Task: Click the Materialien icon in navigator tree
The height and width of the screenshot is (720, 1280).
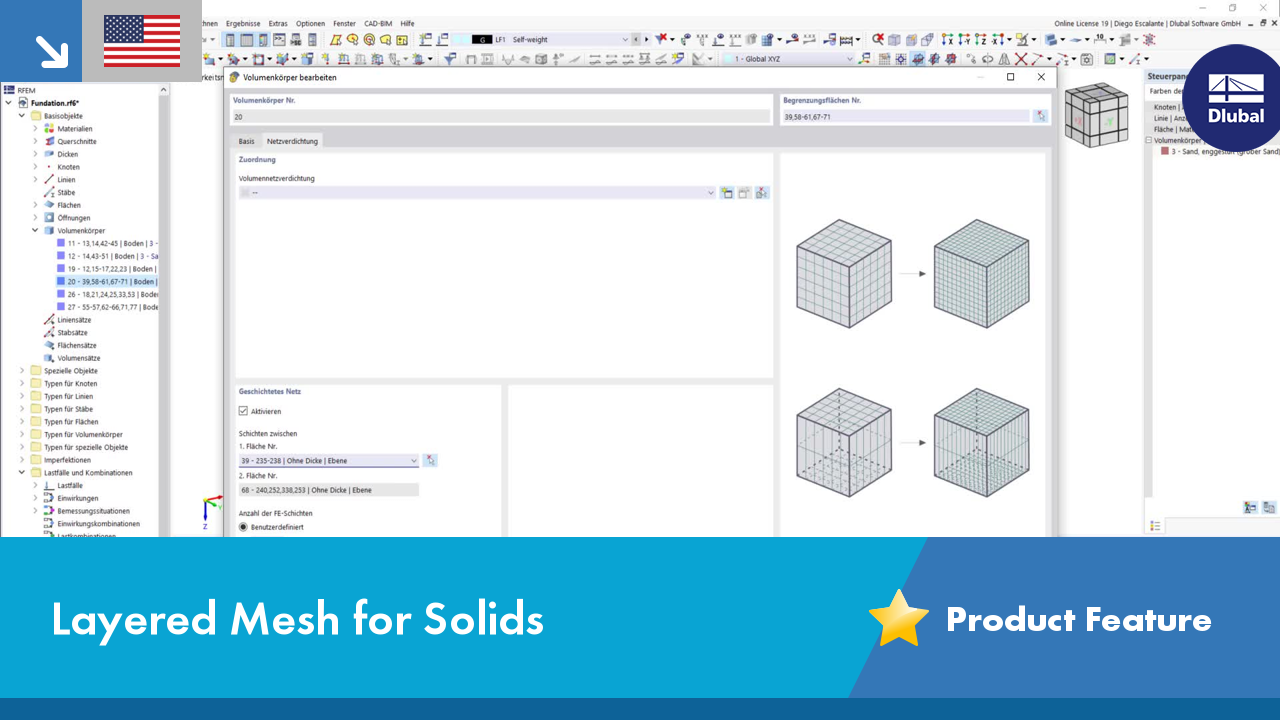Action: pos(49,129)
